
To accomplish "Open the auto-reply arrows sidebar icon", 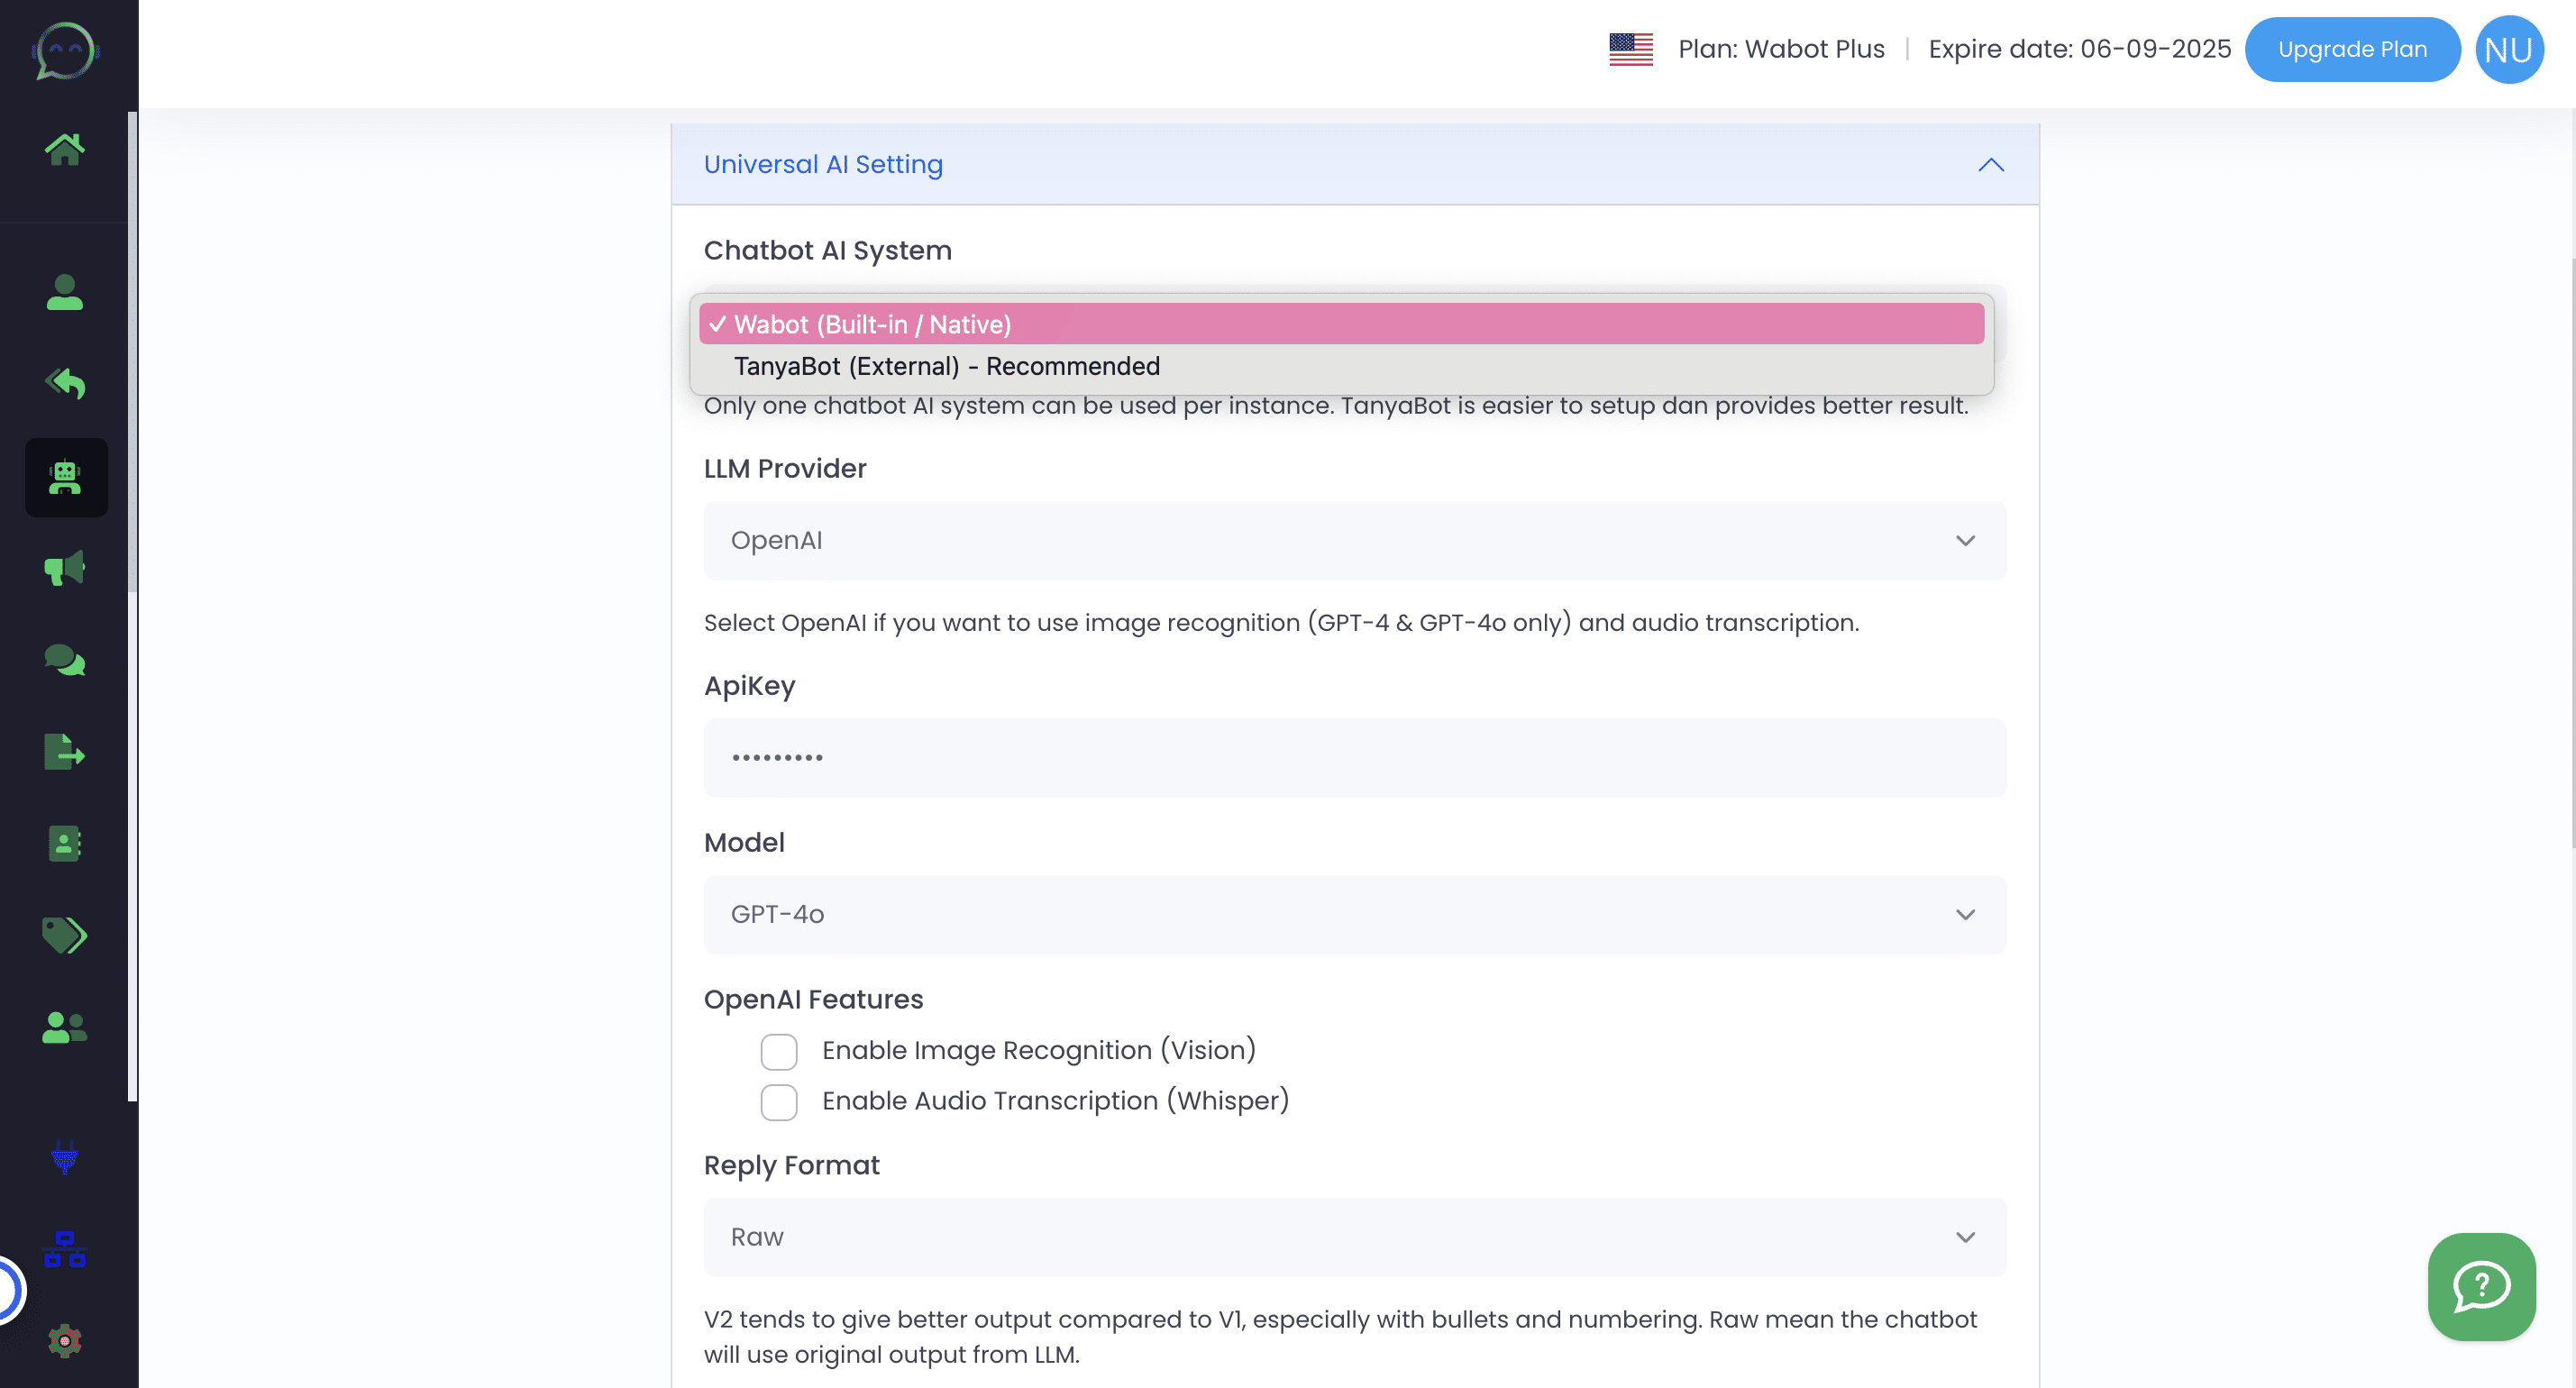I will coord(65,384).
